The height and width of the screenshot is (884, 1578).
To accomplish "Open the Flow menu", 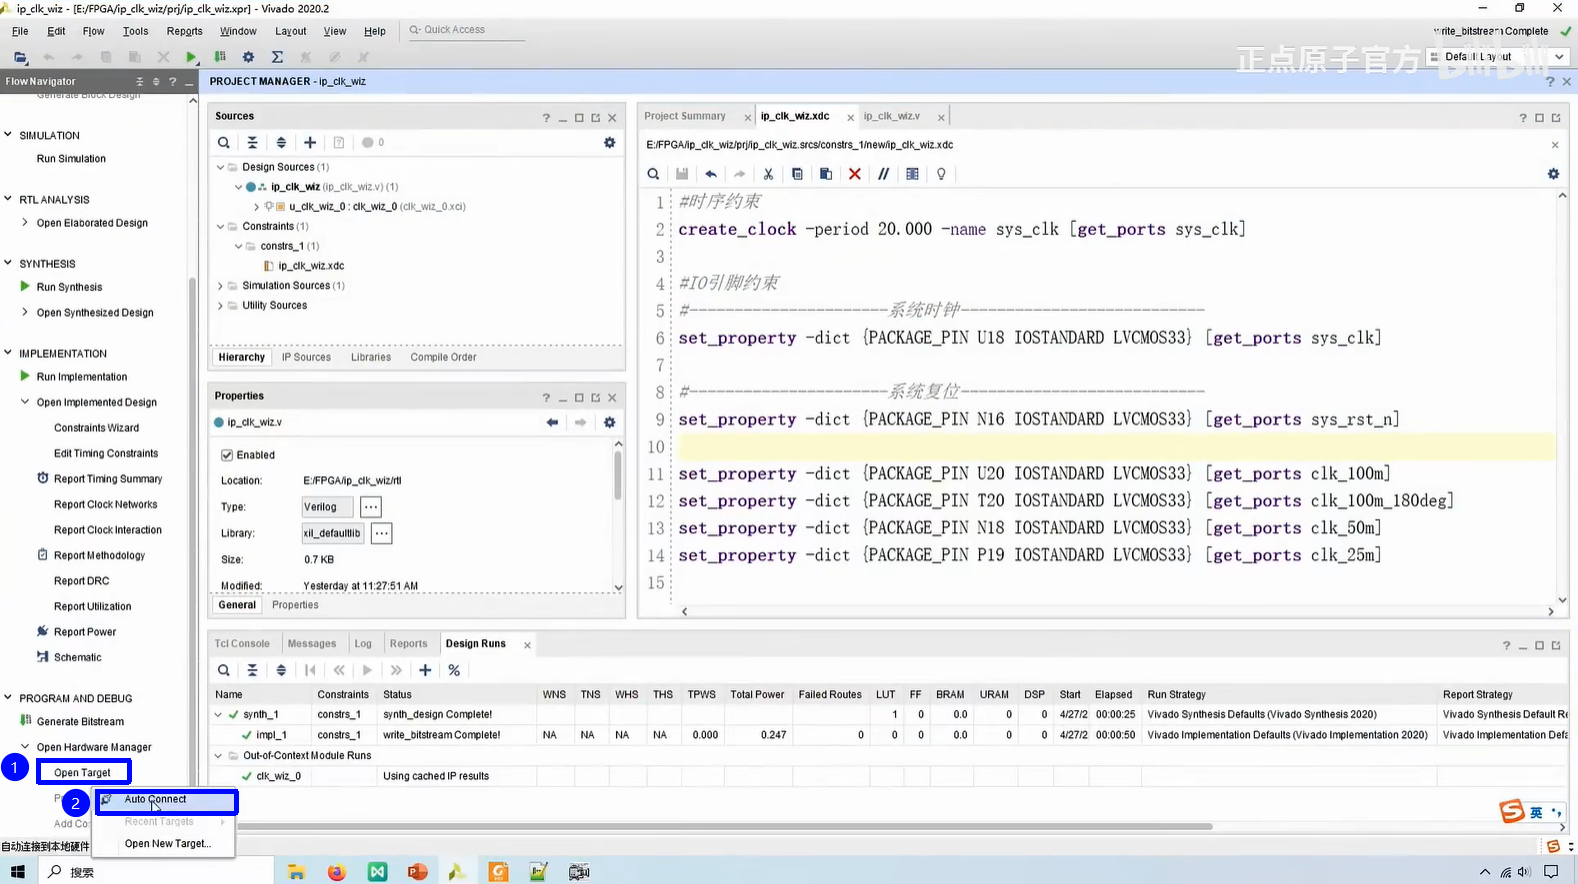I will tap(93, 31).
